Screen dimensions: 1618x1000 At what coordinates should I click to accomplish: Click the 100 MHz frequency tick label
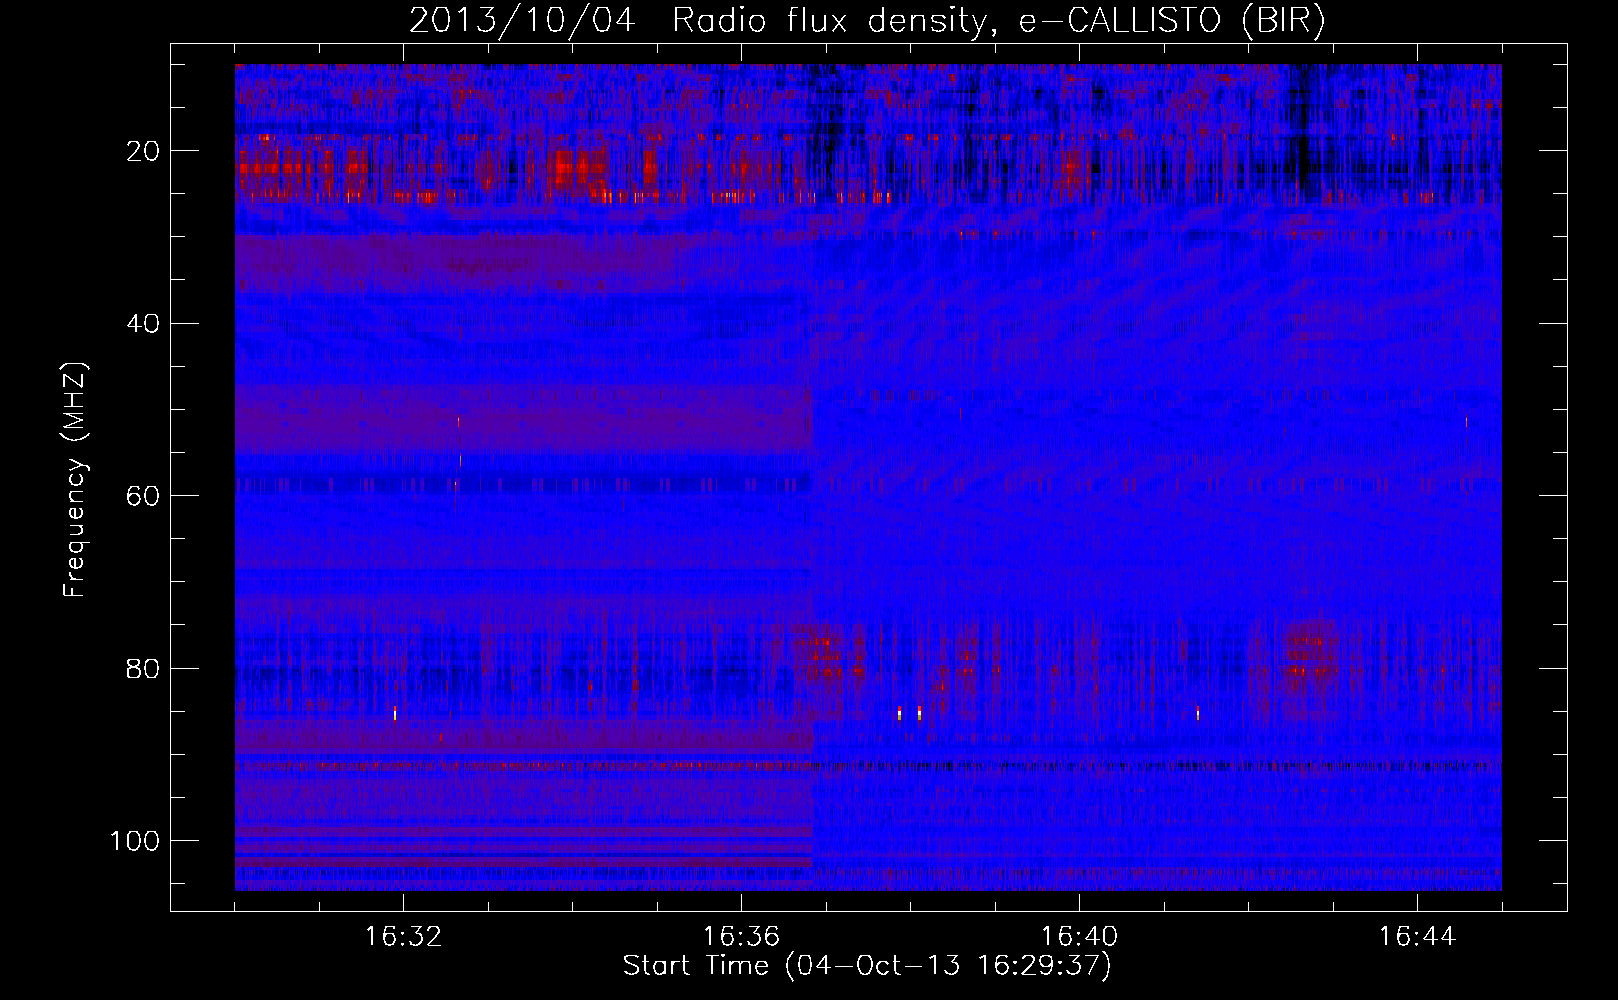pyautogui.click(x=135, y=841)
